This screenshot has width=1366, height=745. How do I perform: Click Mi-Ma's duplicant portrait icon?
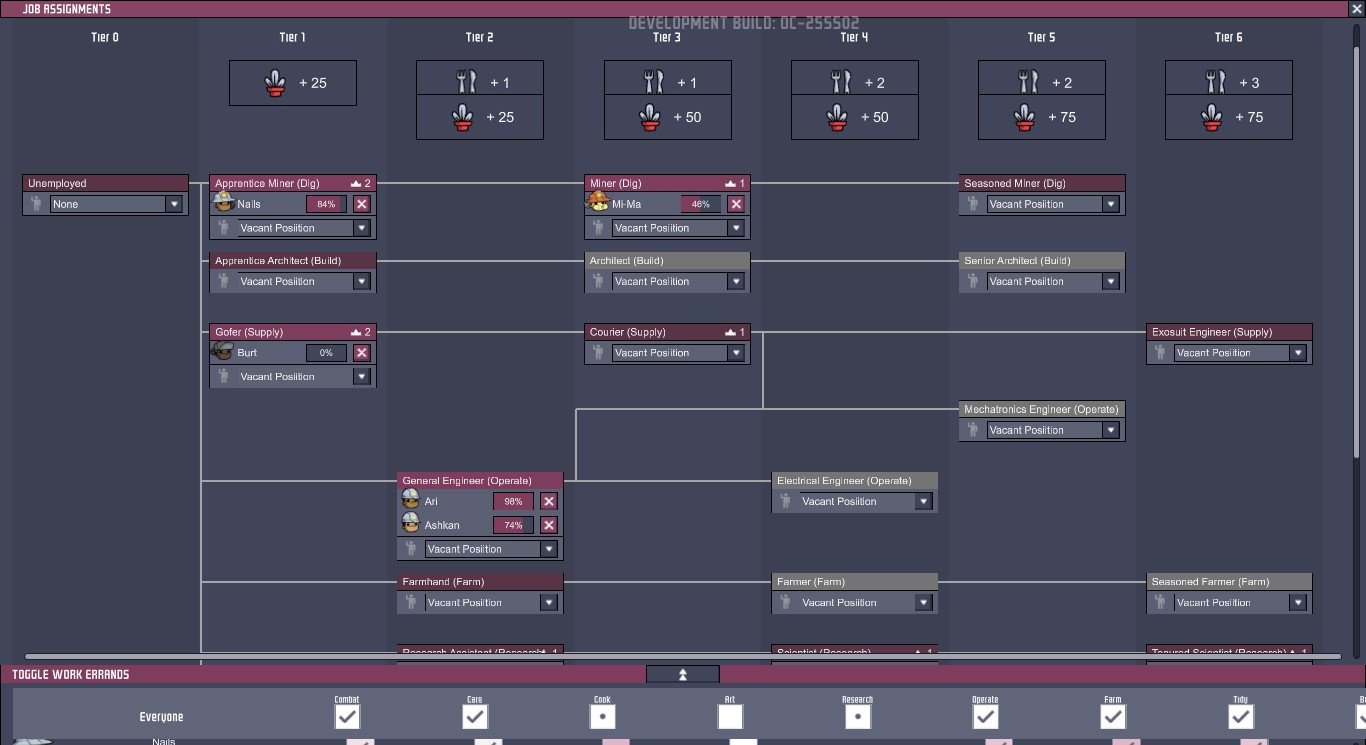[598, 203]
